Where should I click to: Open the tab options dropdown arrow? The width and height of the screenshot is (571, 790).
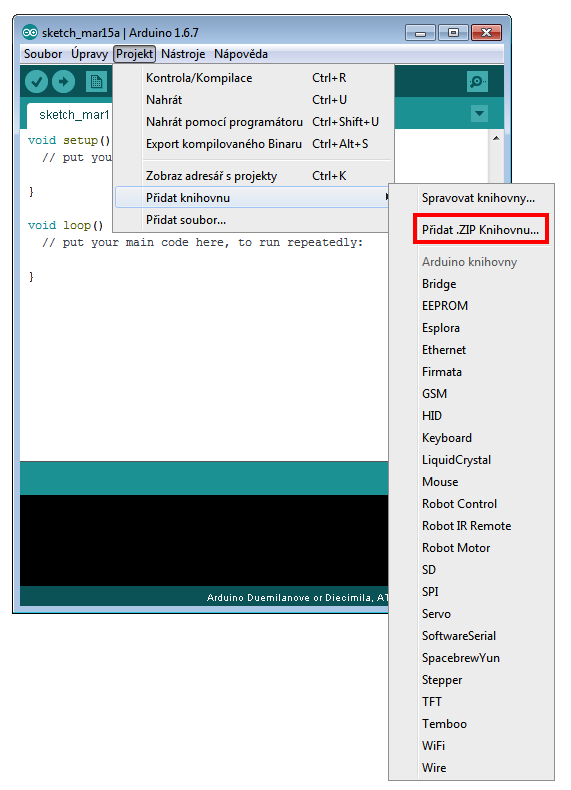pos(479,113)
